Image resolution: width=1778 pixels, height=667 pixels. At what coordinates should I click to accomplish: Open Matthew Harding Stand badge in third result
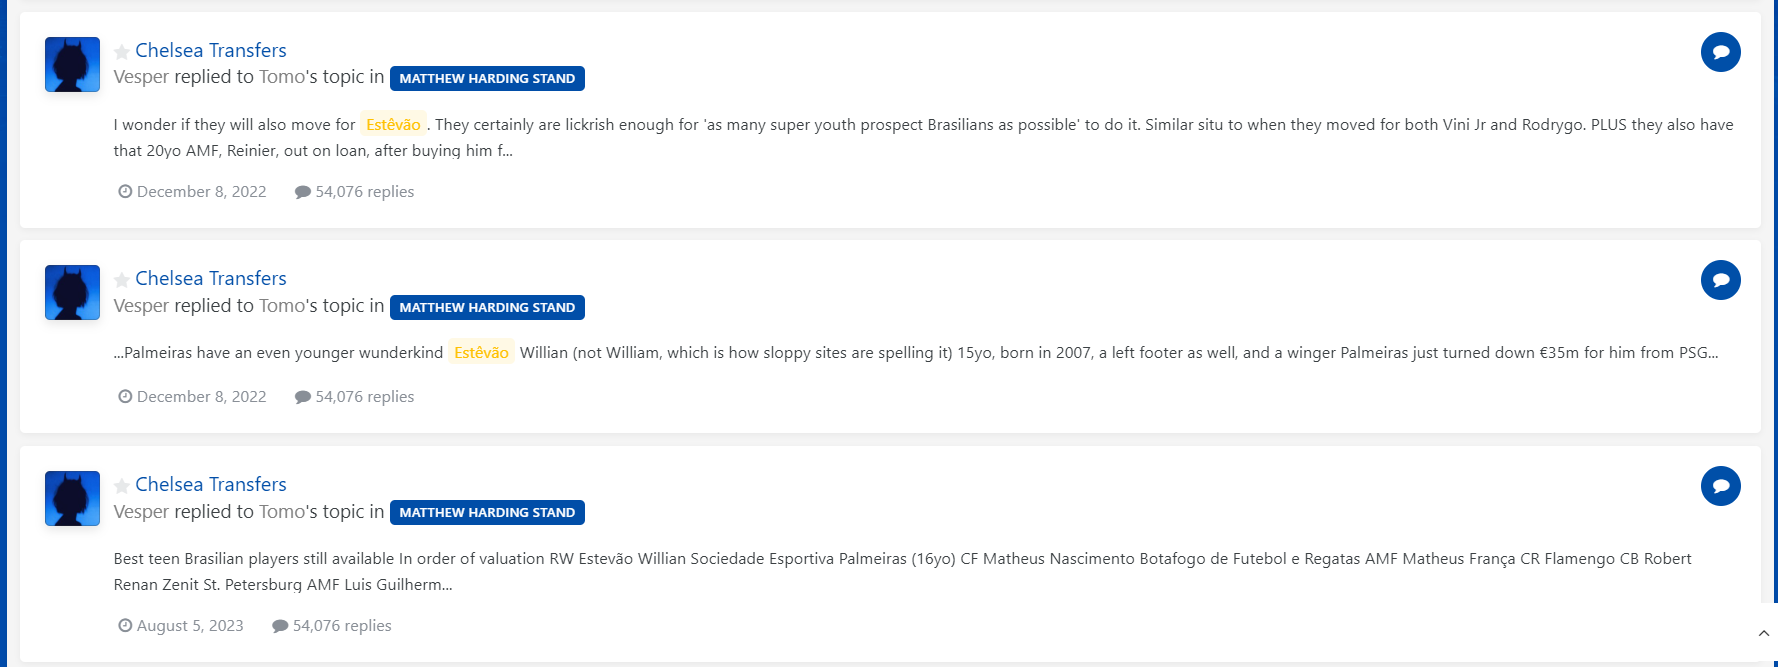tap(487, 512)
